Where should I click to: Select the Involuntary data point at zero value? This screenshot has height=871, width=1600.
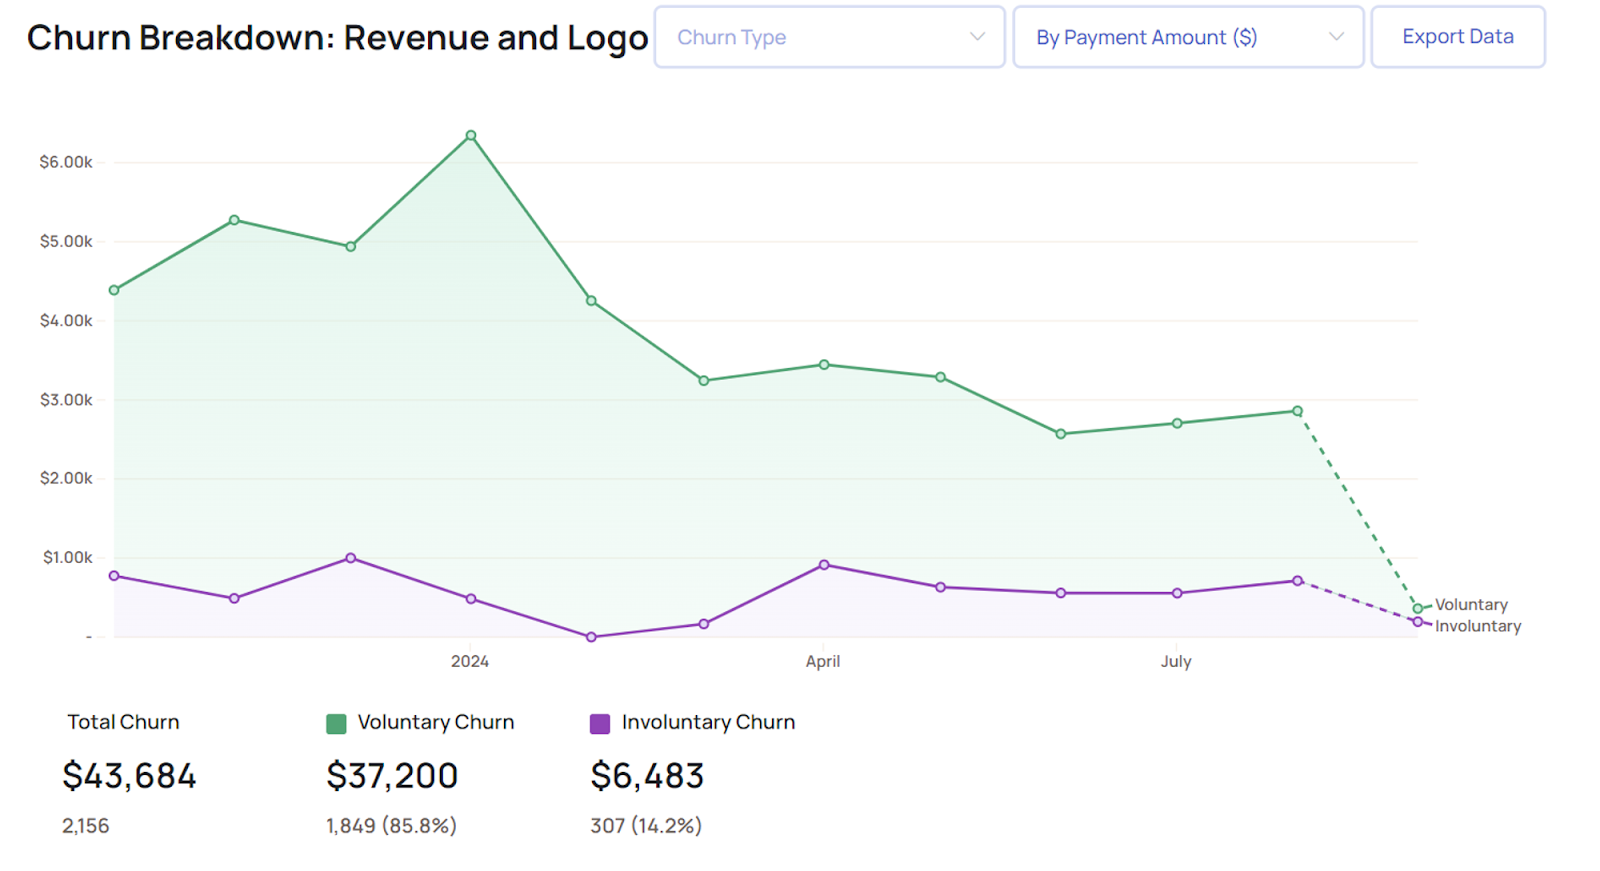click(x=591, y=637)
